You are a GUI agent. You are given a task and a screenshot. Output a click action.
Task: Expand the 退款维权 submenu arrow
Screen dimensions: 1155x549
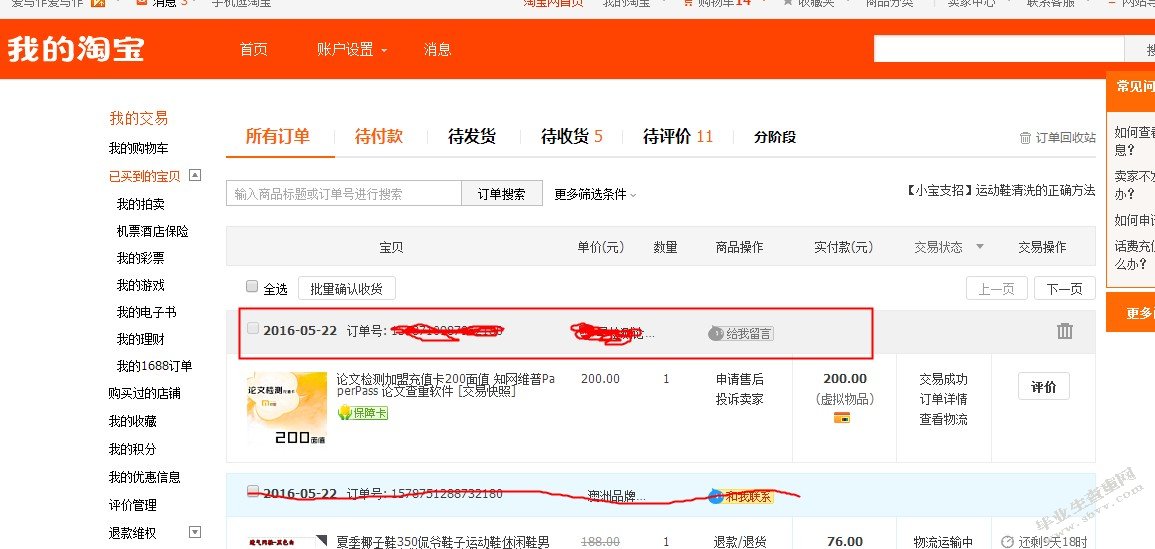point(194,531)
